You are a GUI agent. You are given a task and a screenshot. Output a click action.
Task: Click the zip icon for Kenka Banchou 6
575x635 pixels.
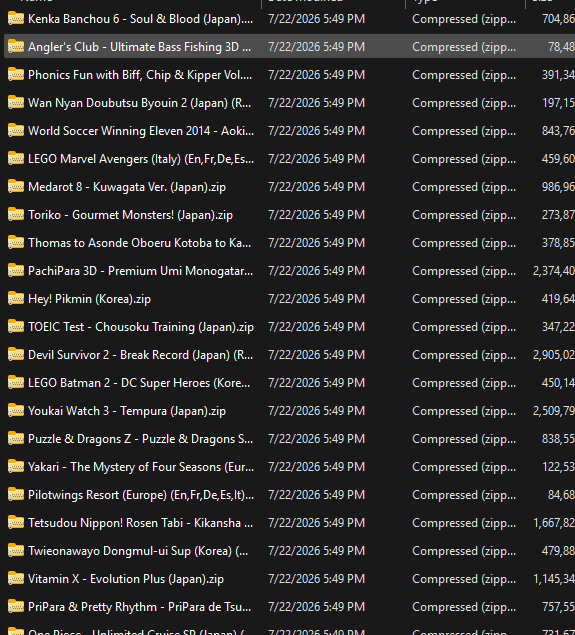[16, 19]
